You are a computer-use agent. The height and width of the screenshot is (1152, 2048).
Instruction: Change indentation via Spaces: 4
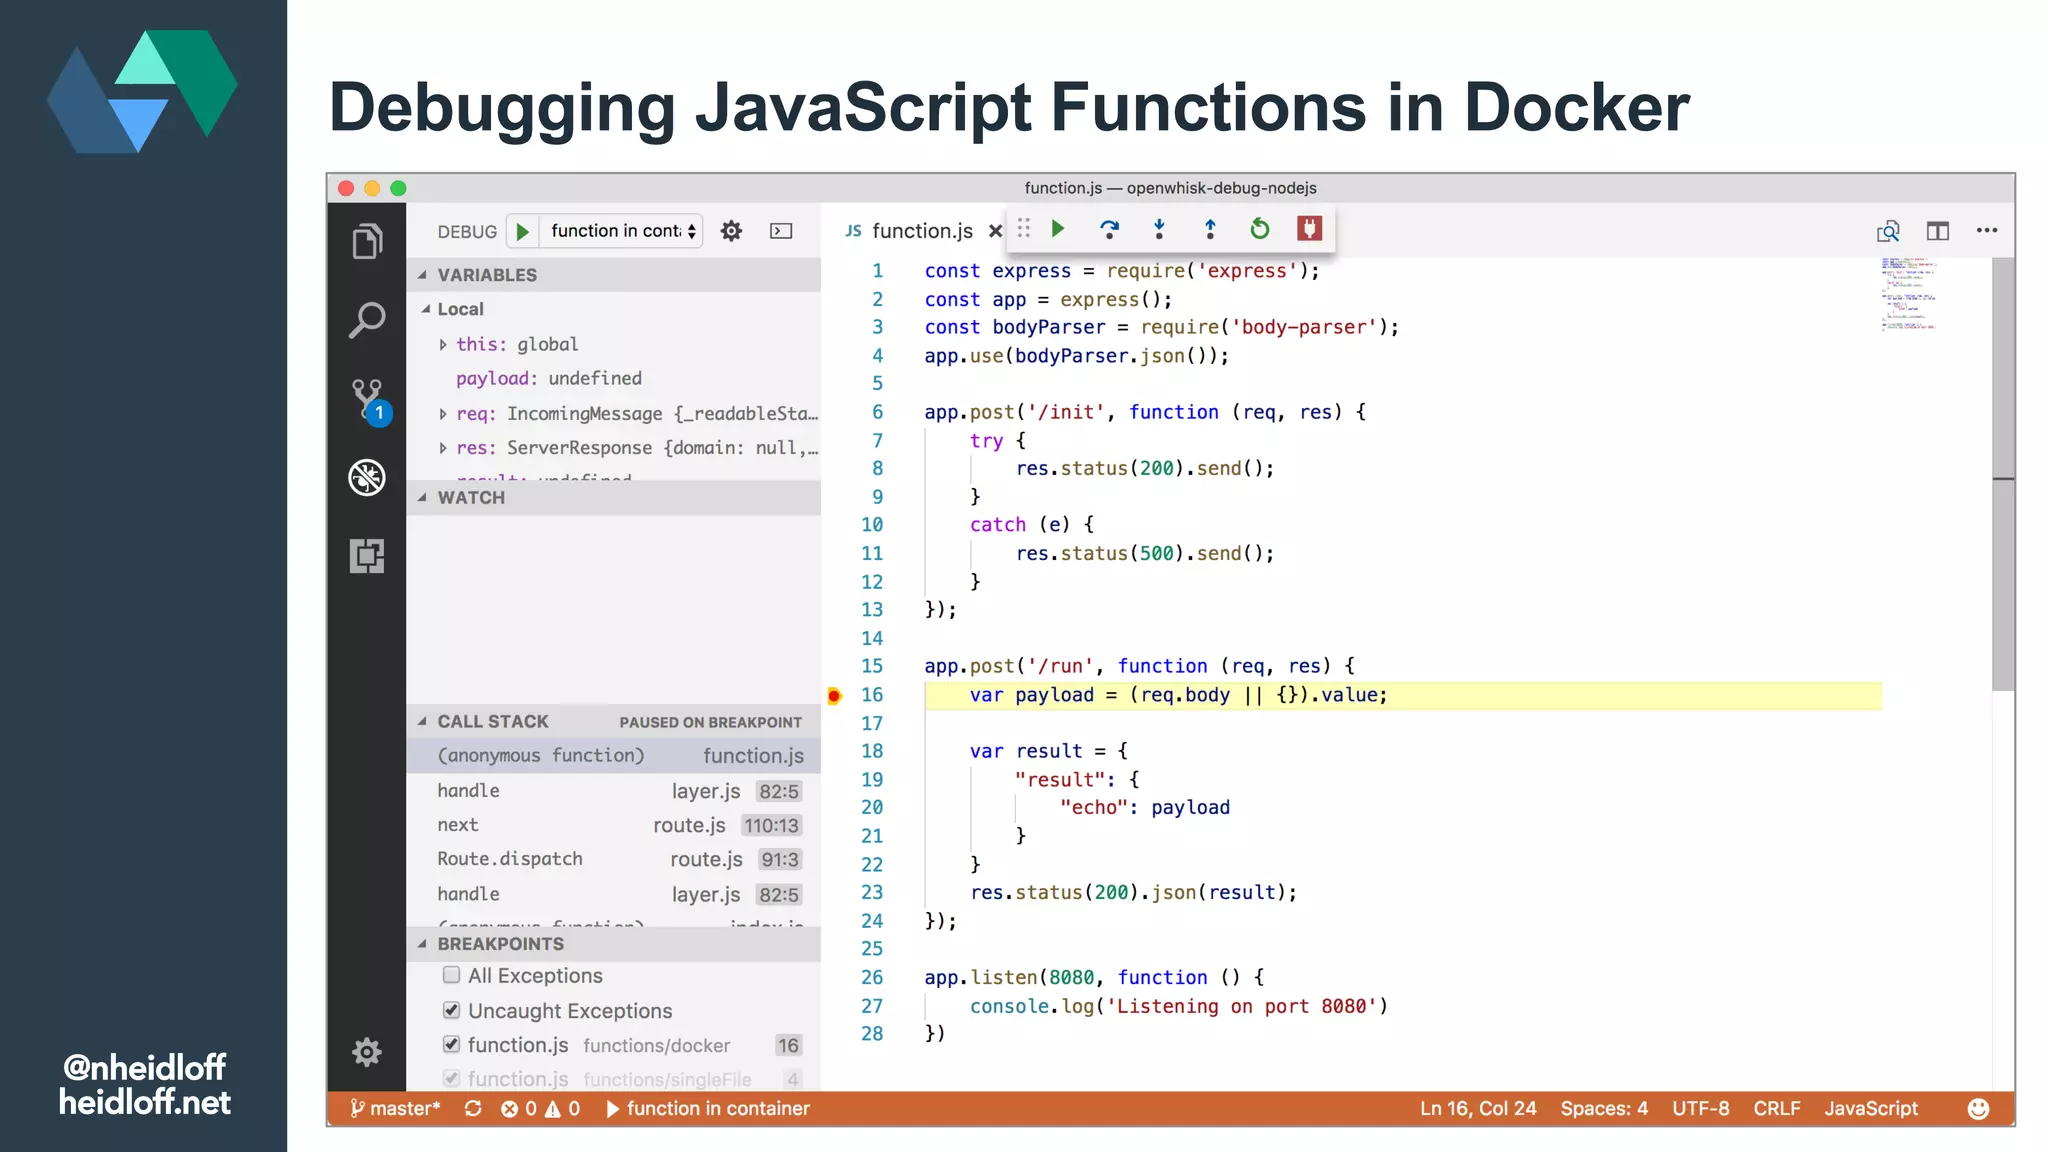(1604, 1108)
